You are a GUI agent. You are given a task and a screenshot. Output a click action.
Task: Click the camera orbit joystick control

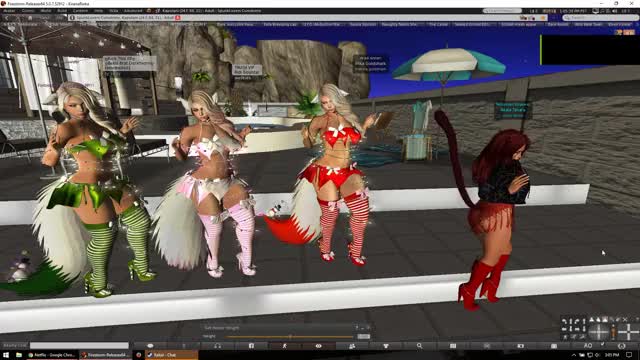[x=598, y=332]
